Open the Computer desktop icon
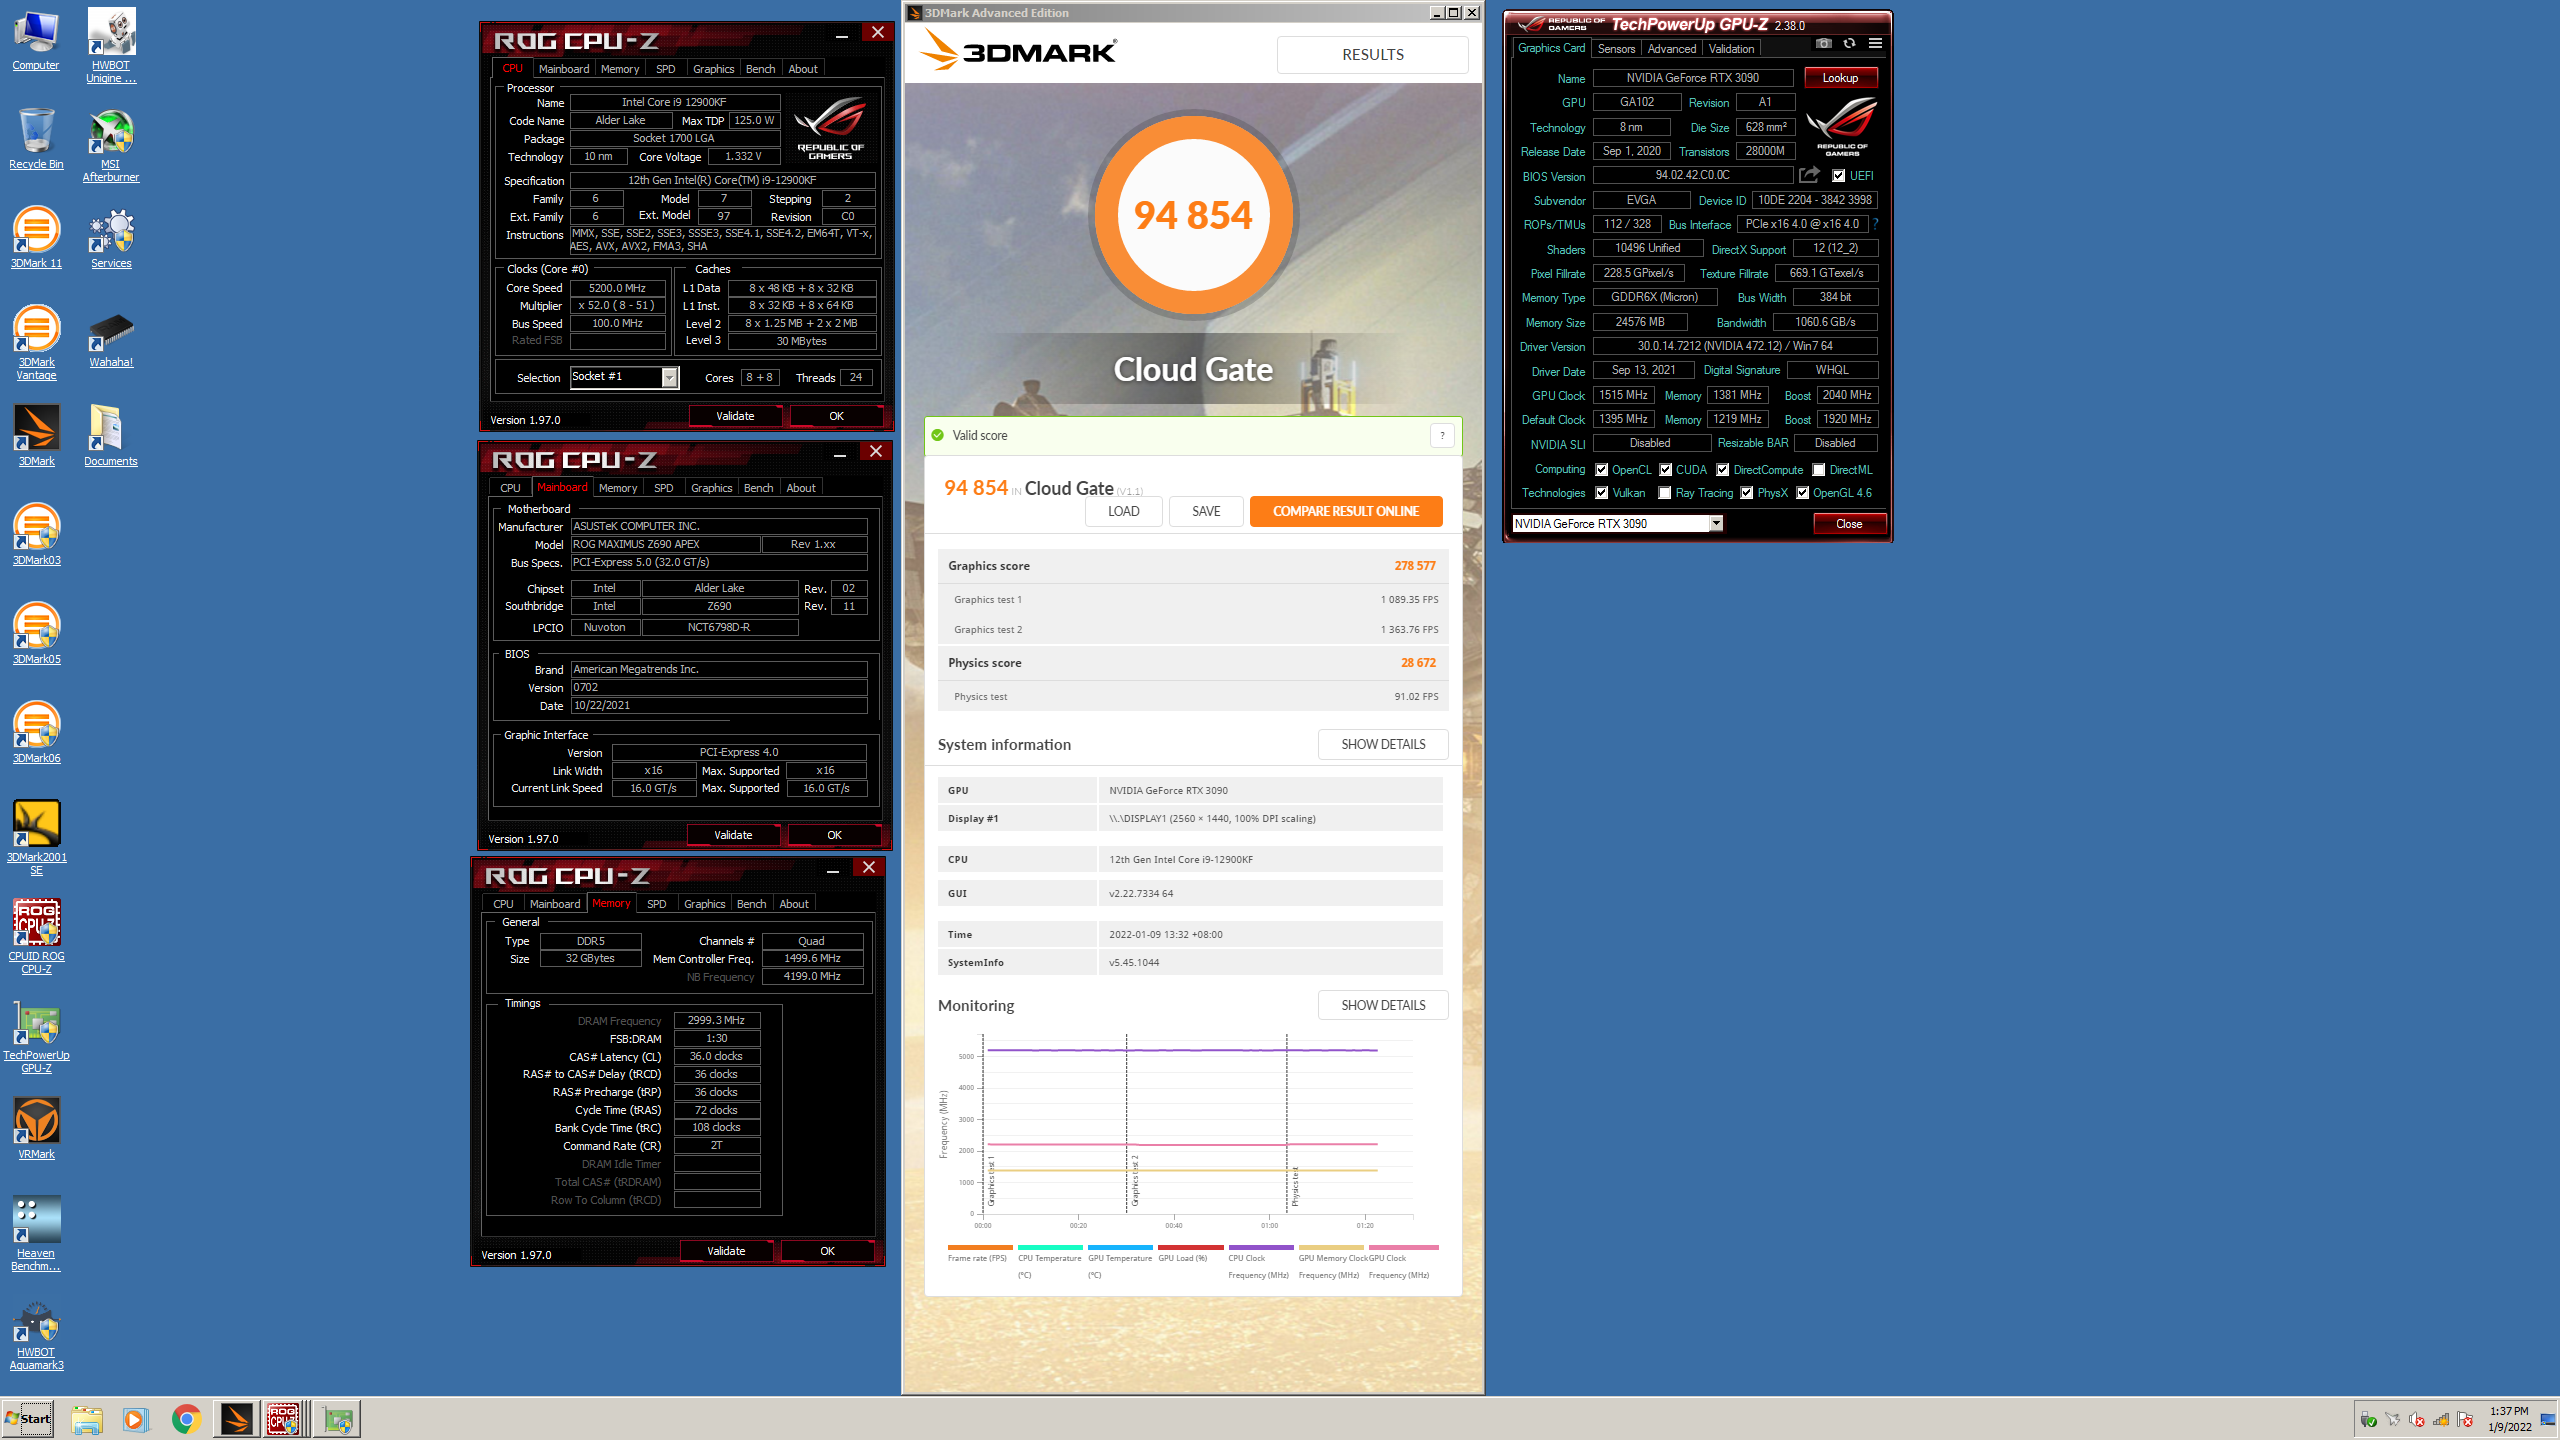This screenshot has width=2560, height=1440. click(x=36, y=40)
